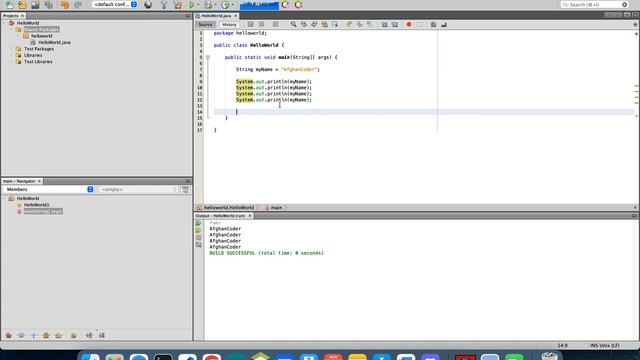Screen dimensions: 640x360
Task: Click Previous Bookmark icon
Action: tap(349, 24)
